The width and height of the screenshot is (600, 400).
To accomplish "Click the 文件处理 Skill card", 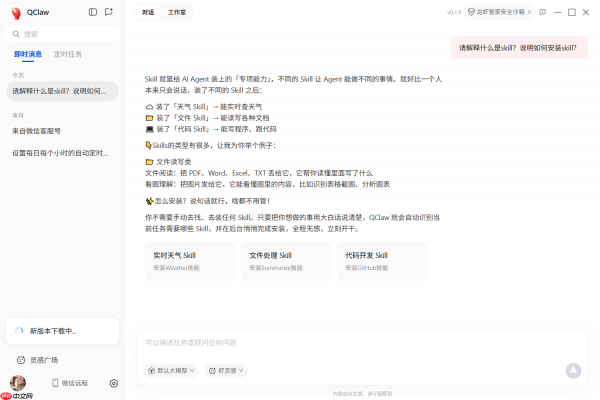I will point(286,261).
